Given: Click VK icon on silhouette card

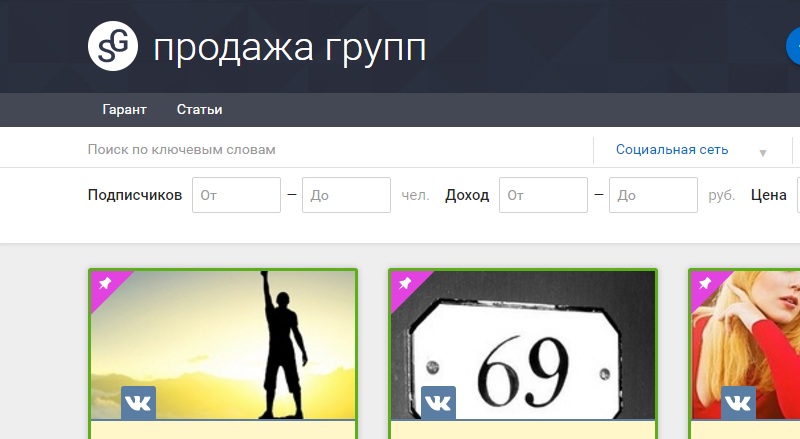Looking at the screenshot, I should click(x=138, y=403).
